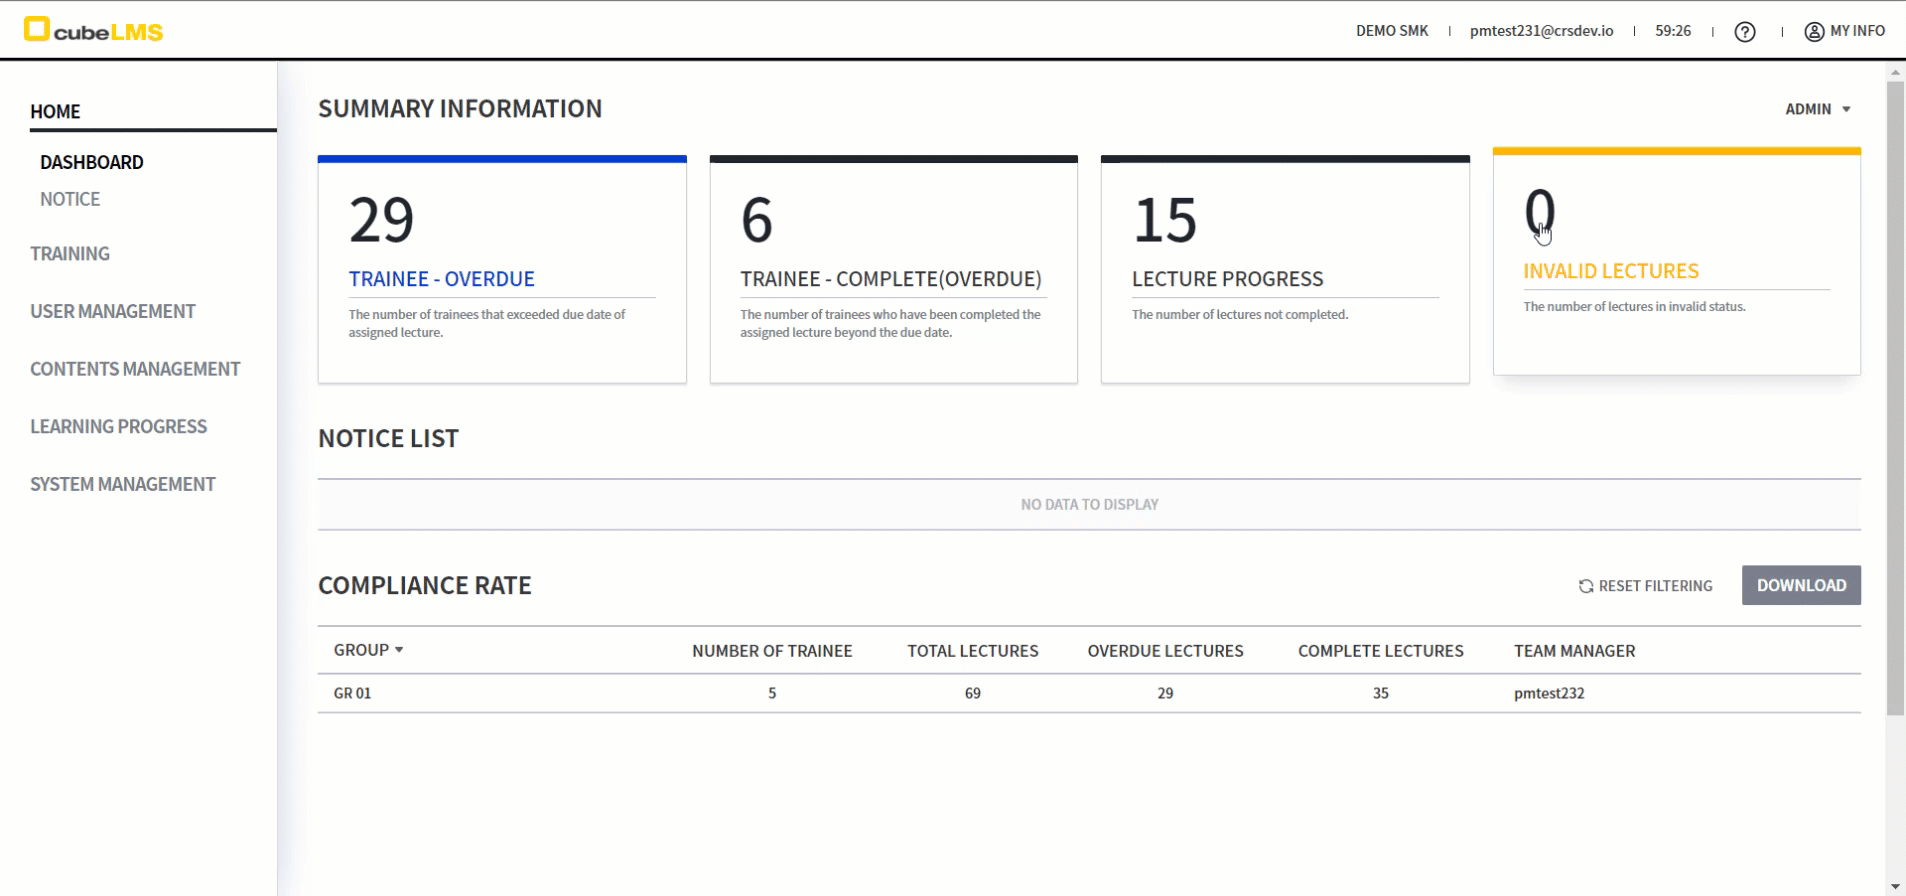Click the Reset Filtering refresh icon
The width and height of the screenshot is (1906, 896).
click(x=1585, y=586)
